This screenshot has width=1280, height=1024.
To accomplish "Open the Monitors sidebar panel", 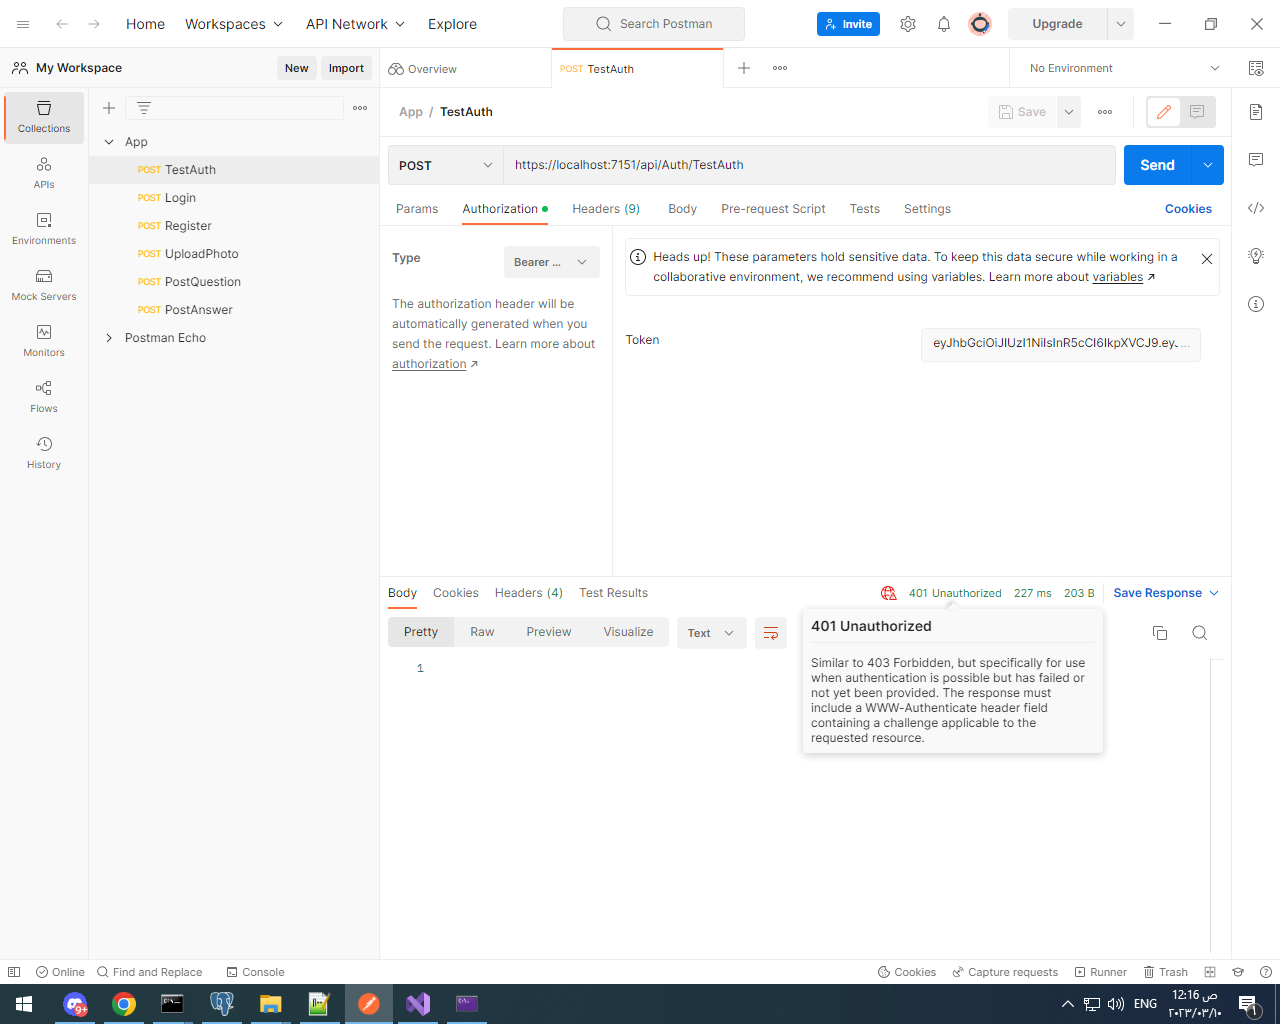I will [44, 341].
